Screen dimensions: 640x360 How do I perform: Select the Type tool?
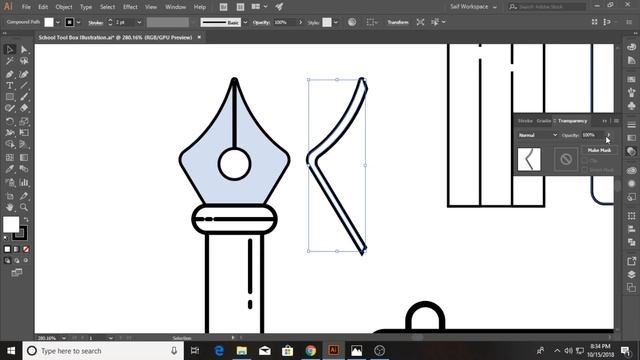click(10, 86)
